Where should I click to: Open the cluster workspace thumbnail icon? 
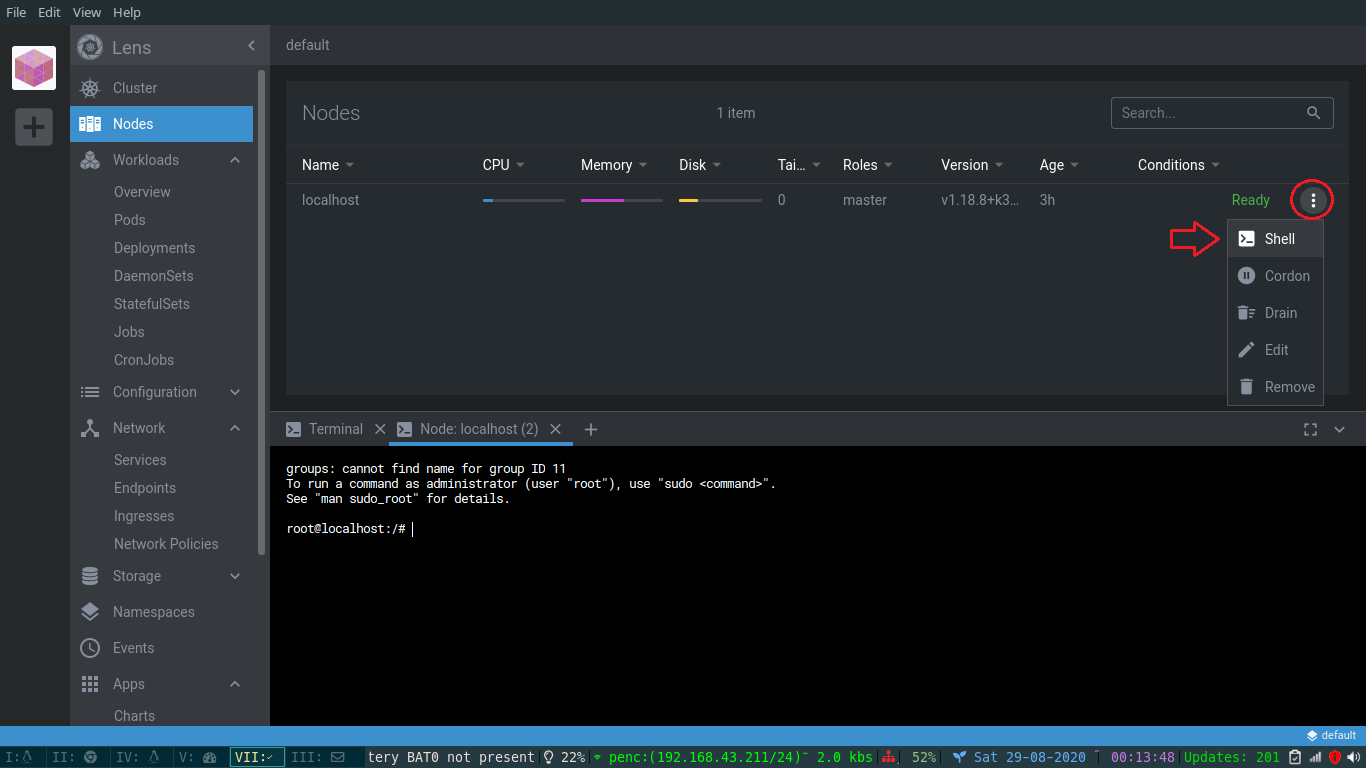[x=34, y=68]
